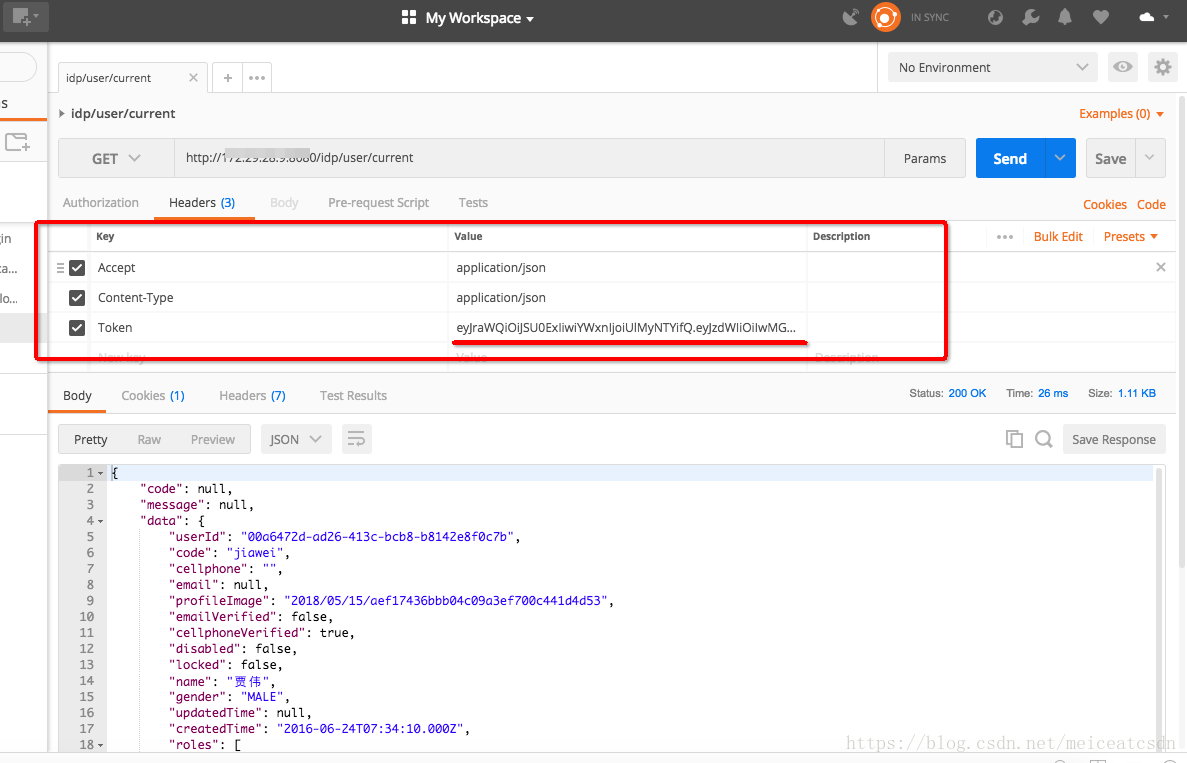
Task: Click the Content-Type key cell
Action: pyautogui.click(x=269, y=297)
